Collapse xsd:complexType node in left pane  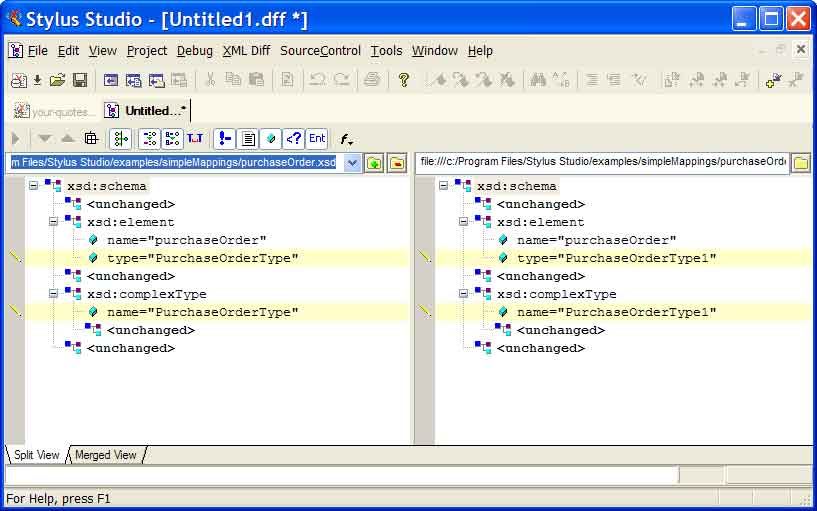pos(53,294)
